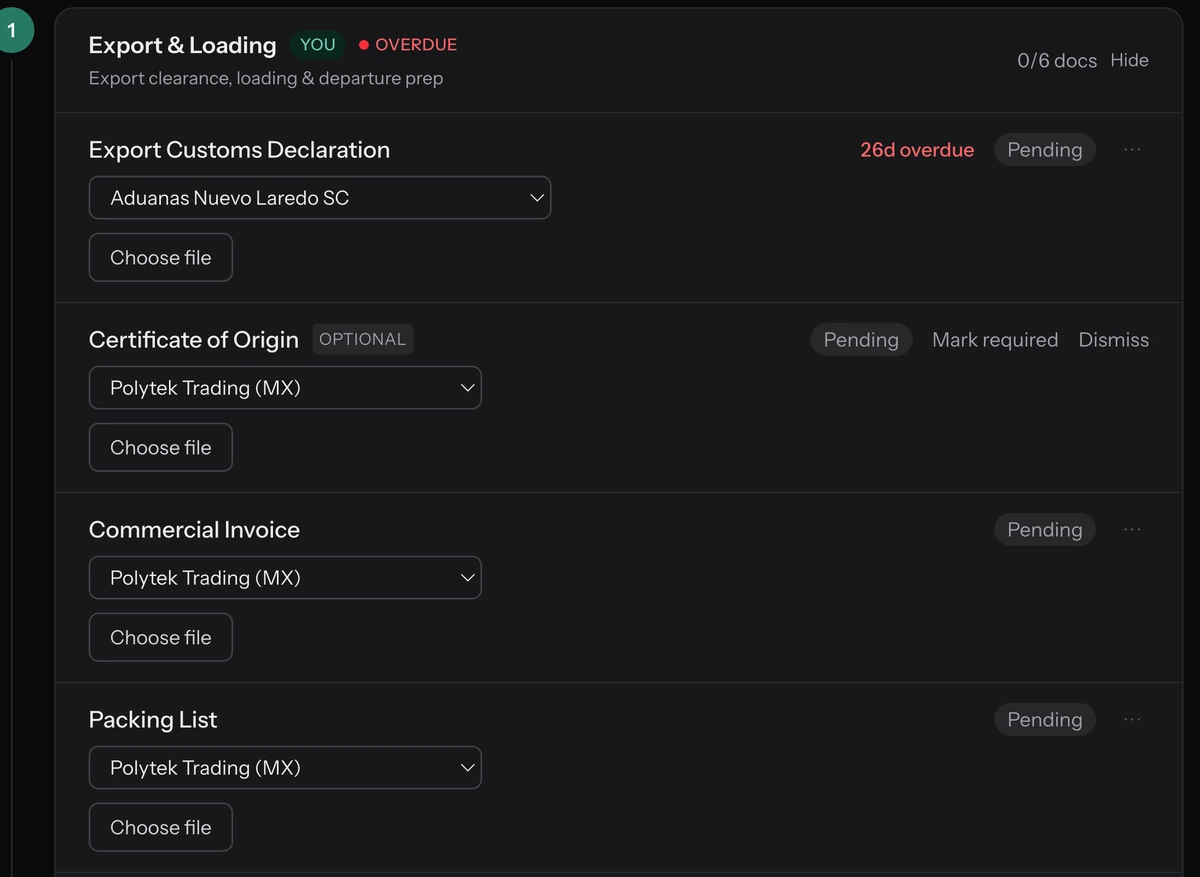Click Pending status of Certificate of Origin
This screenshot has width=1200, height=877.
click(861, 340)
